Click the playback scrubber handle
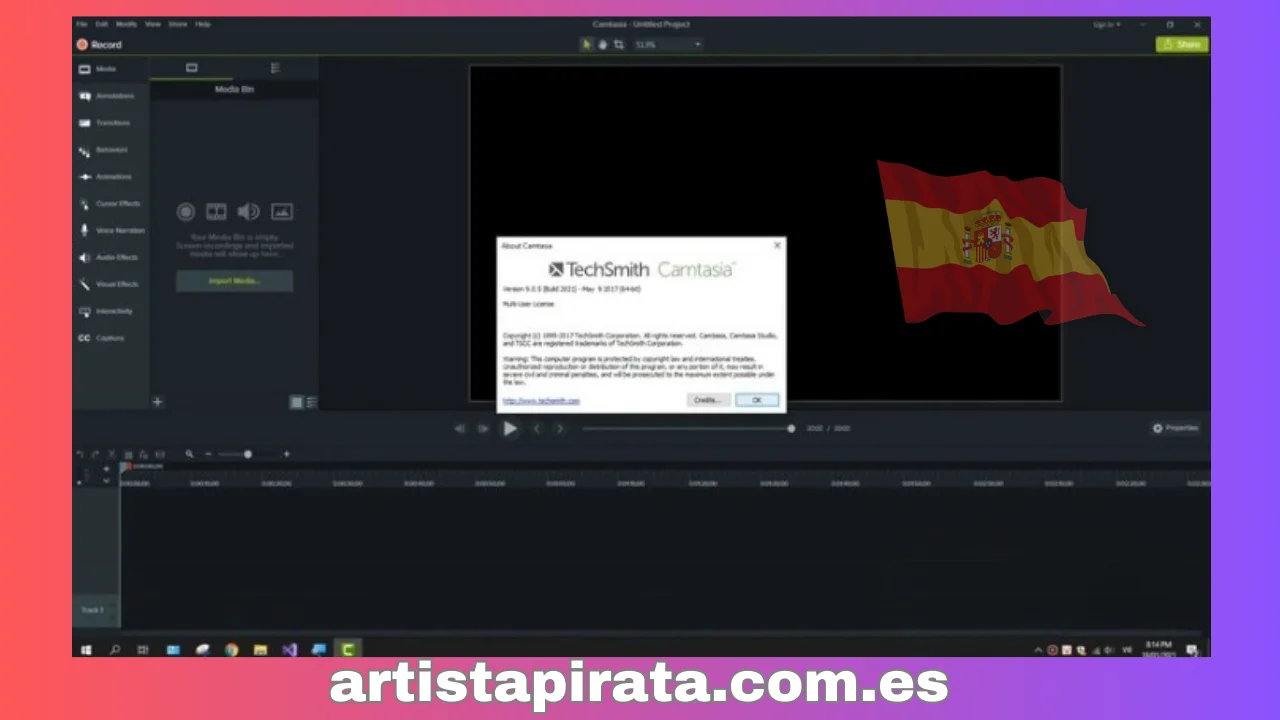The height and width of the screenshot is (720, 1280). pyautogui.click(x=791, y=428)
